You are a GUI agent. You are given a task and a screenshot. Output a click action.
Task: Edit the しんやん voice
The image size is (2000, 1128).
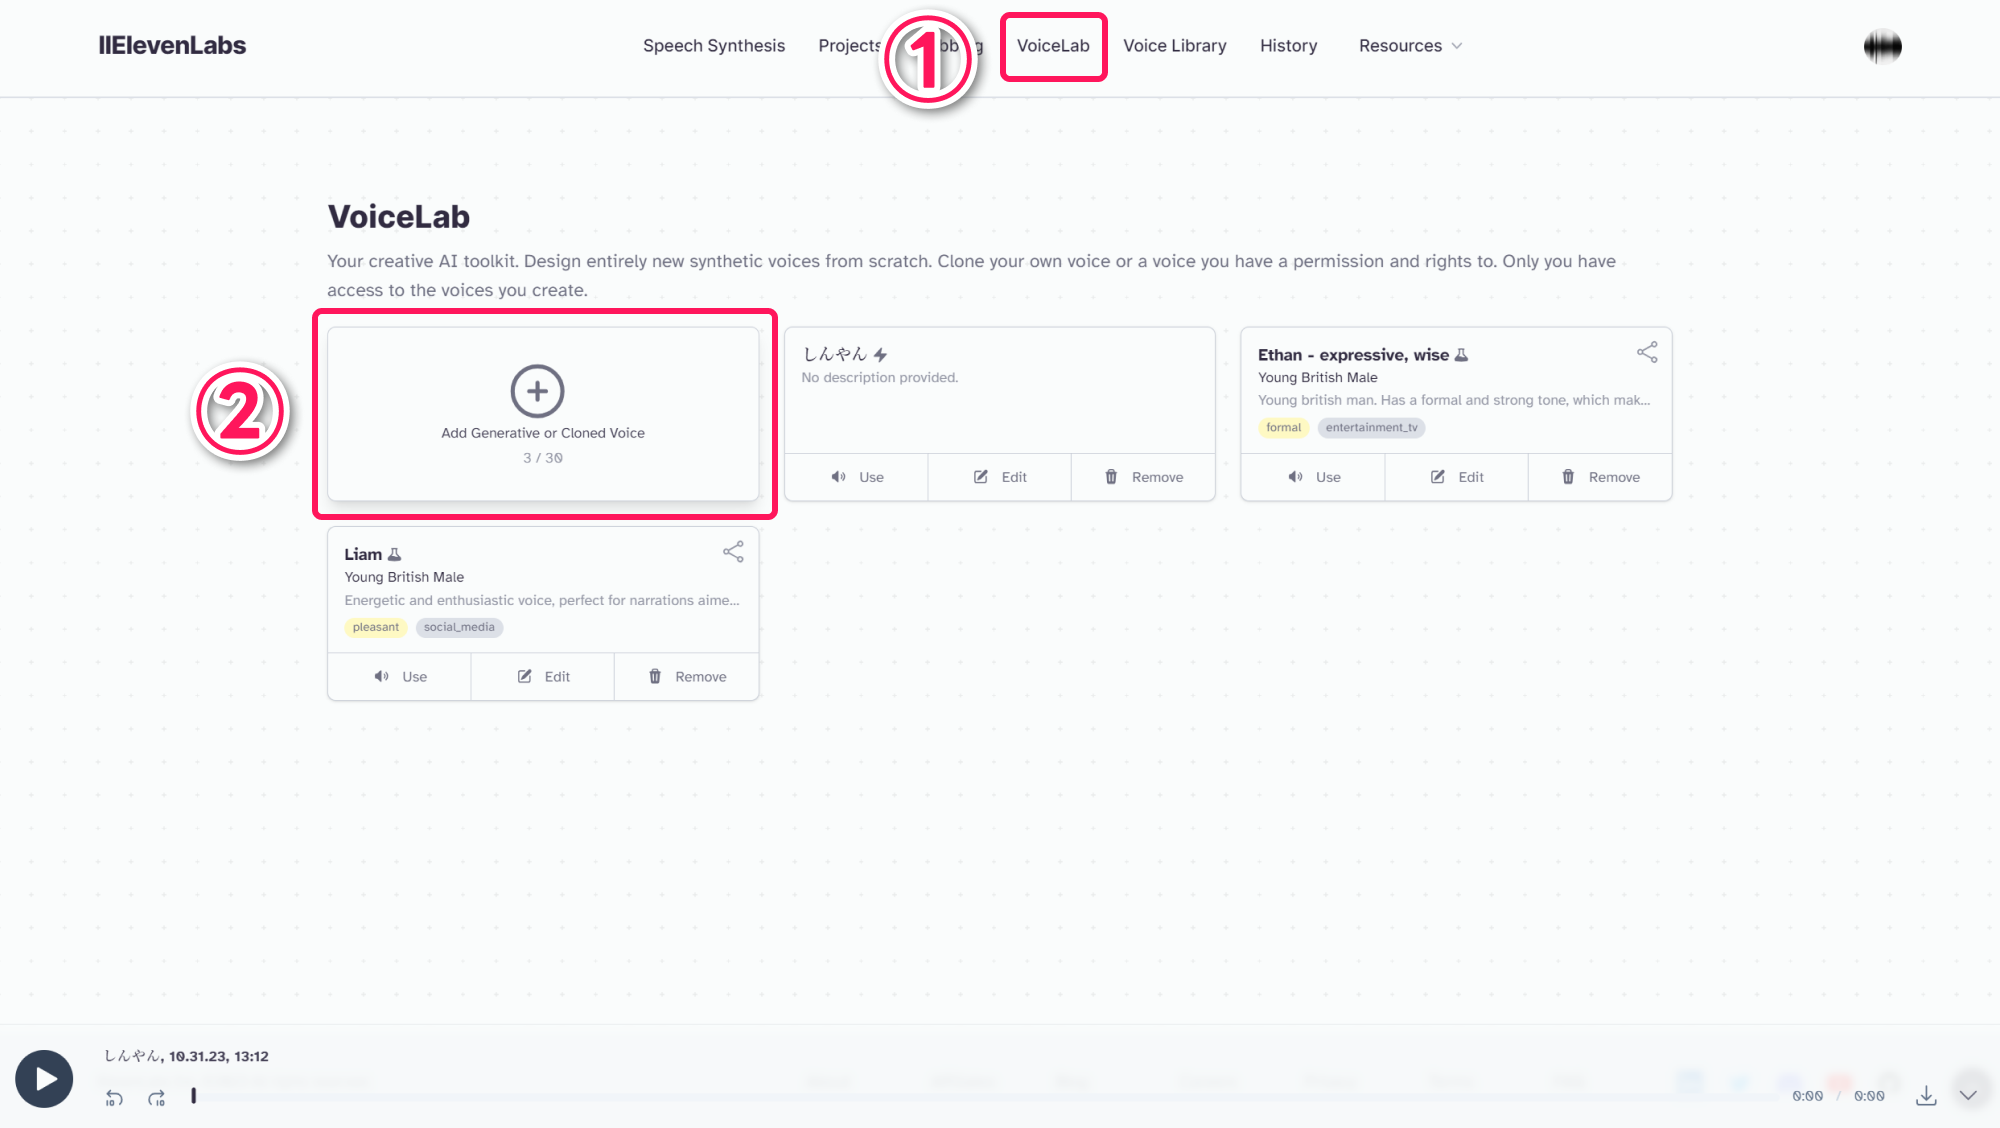(x=1000, y=477)
